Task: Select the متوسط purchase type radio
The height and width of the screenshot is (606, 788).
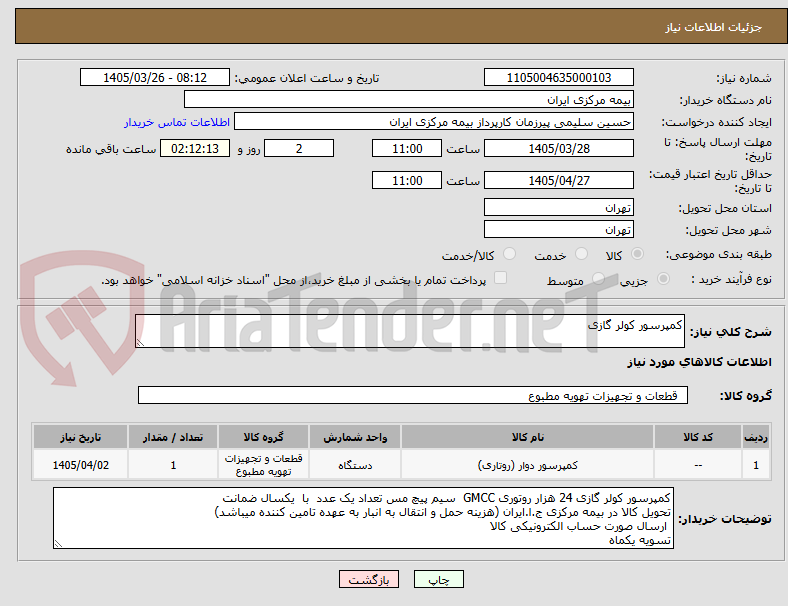Action: tap(598, 278)
